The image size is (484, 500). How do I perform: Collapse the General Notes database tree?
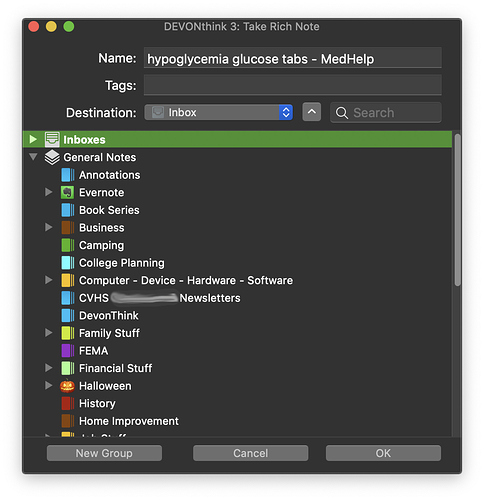[33, 157]
